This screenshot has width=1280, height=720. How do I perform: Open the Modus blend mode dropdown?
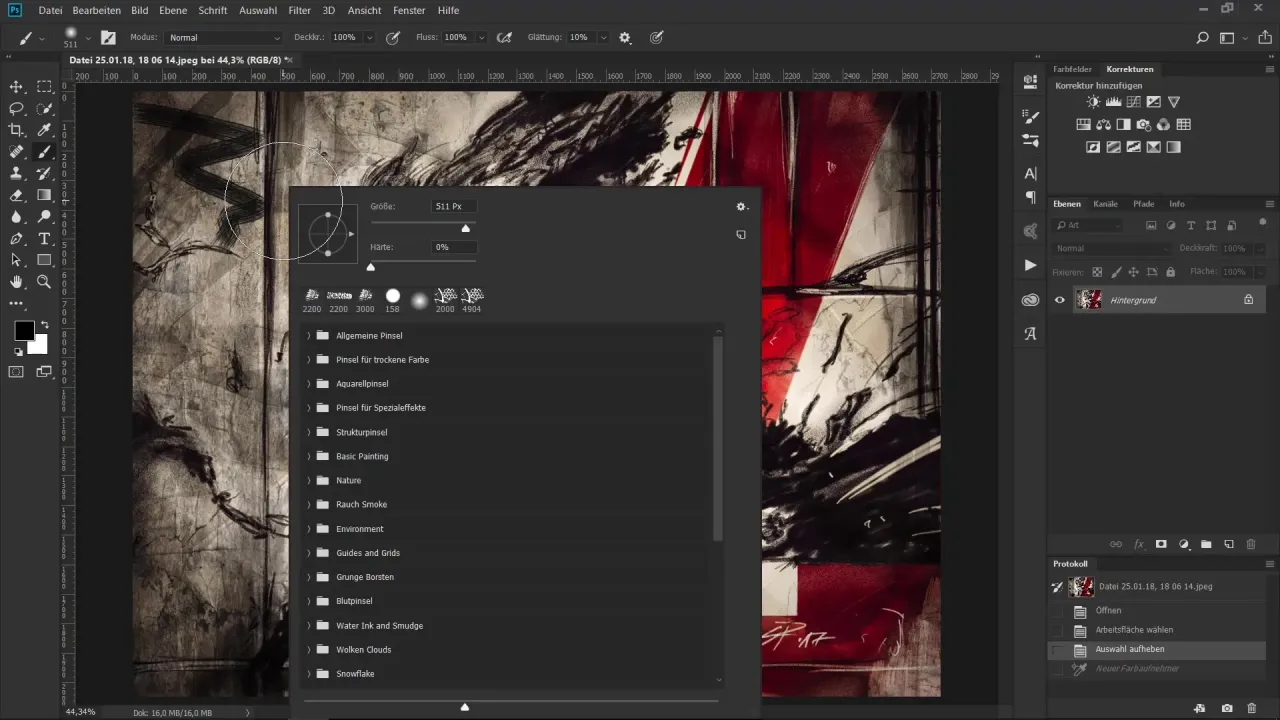tap(224, 38)
